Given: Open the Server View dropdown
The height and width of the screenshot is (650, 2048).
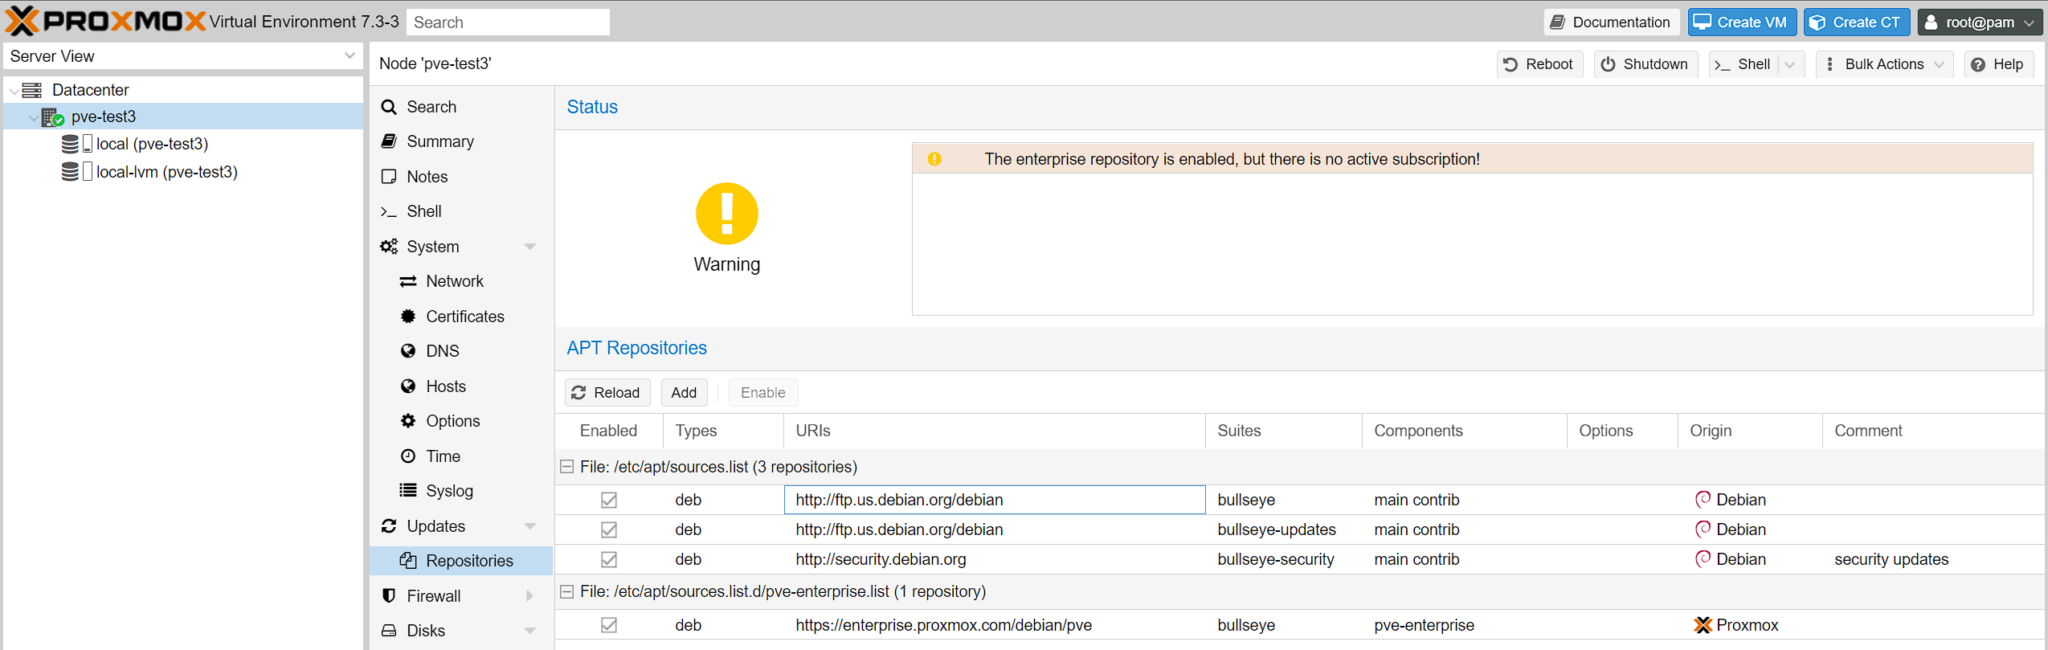Looking at the screenshot, I should [x=182, y=56].
